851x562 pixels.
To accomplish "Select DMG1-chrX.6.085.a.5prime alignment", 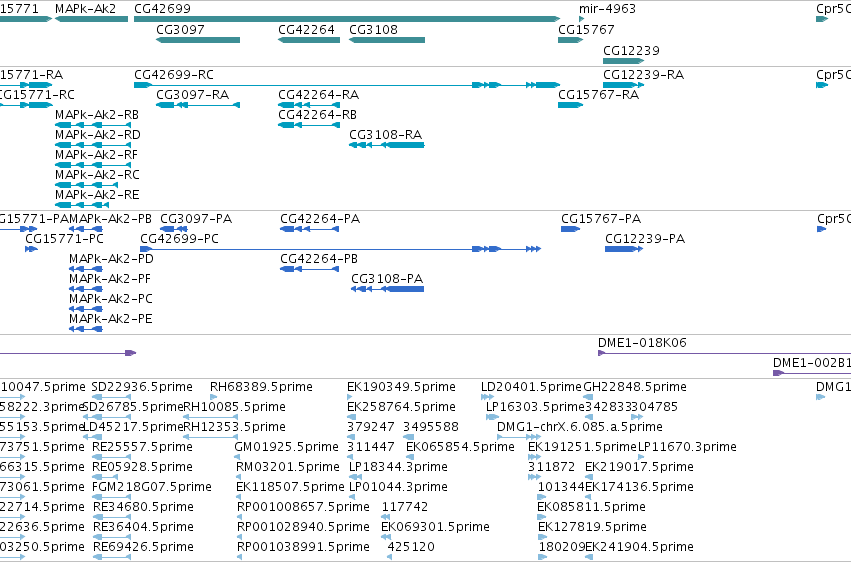I will (x=519, y=437).
